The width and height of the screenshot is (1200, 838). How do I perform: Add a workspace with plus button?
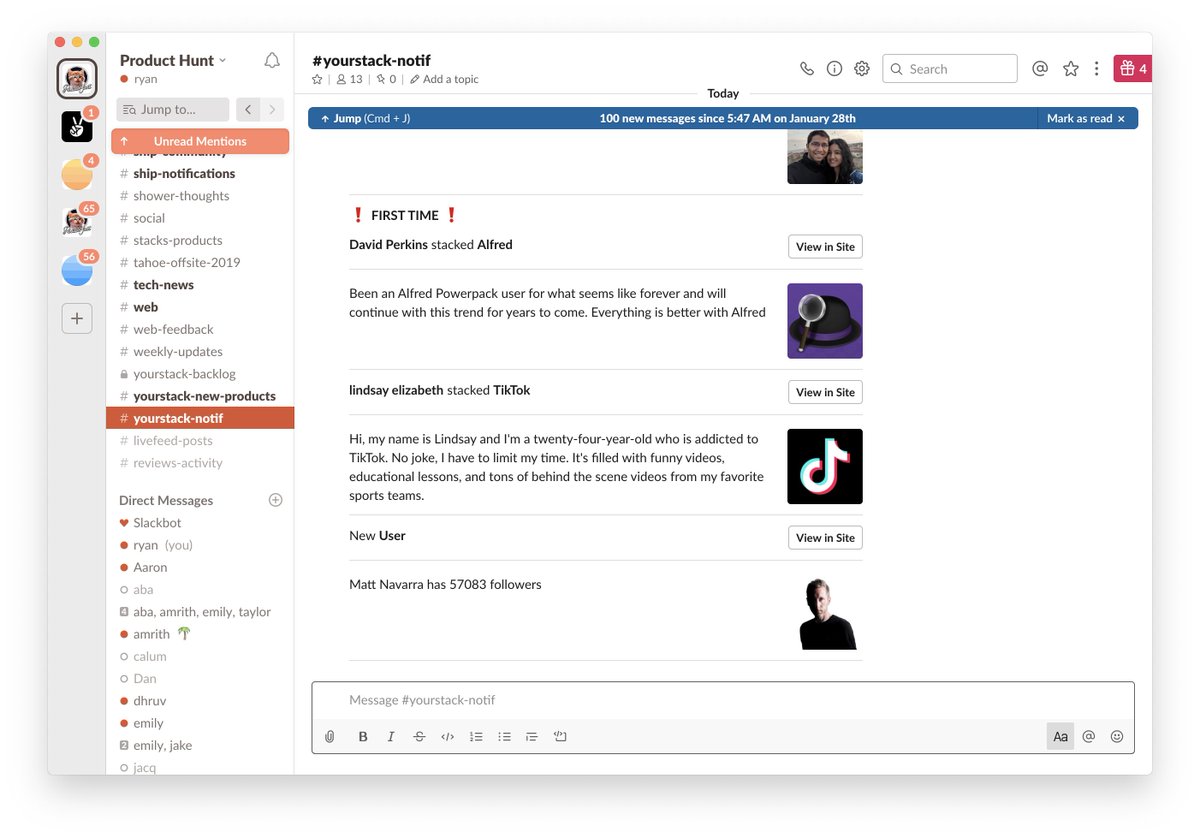77,319
